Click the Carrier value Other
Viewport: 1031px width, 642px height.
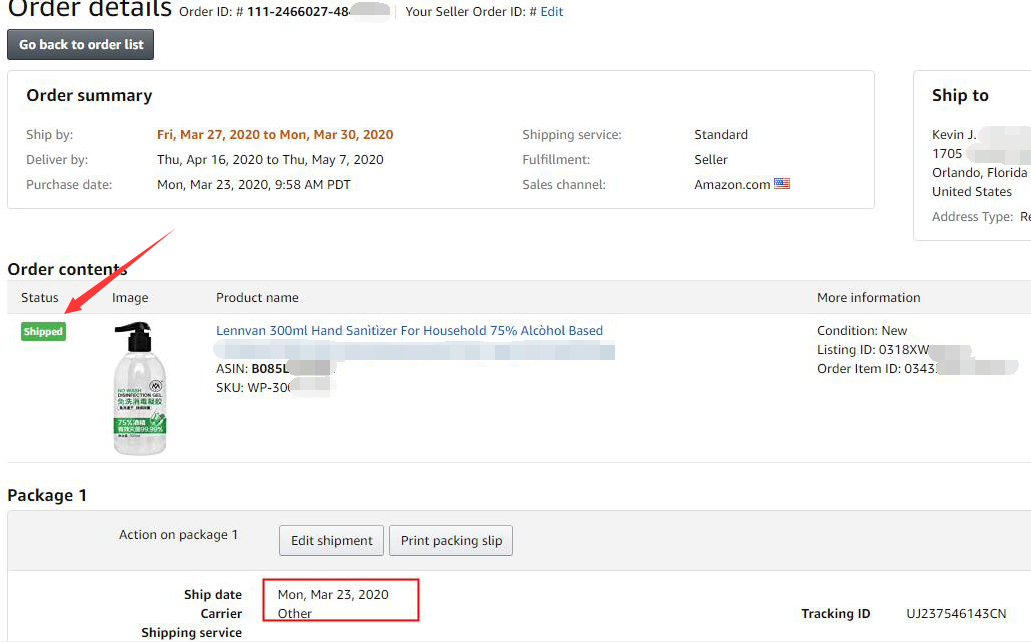point(294,613)
